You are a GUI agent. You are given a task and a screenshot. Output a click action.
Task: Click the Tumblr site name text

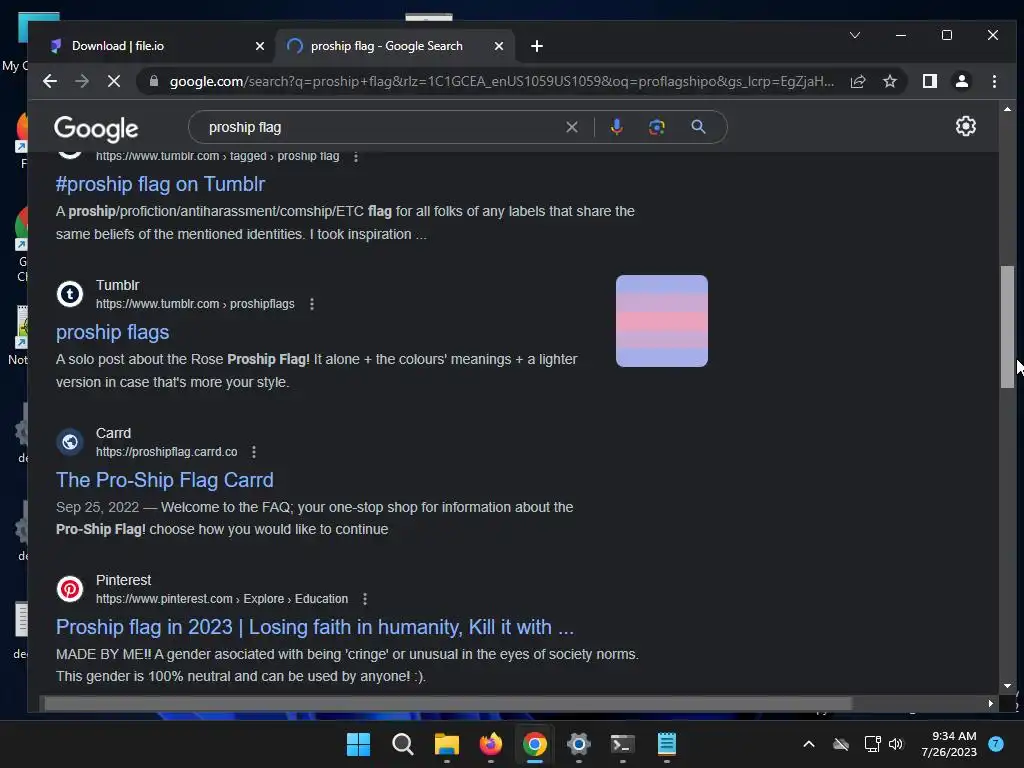pyautogui.click(x=118, y=285)
